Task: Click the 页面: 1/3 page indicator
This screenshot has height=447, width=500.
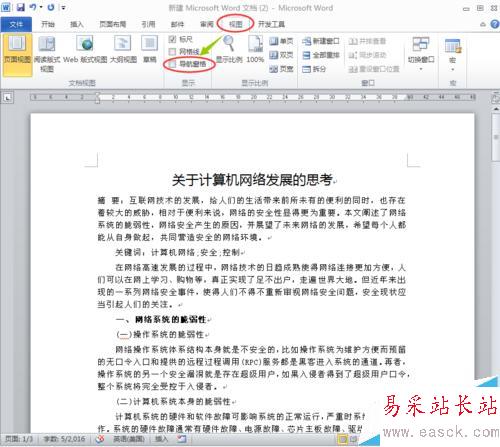Action: click(19, 439)
